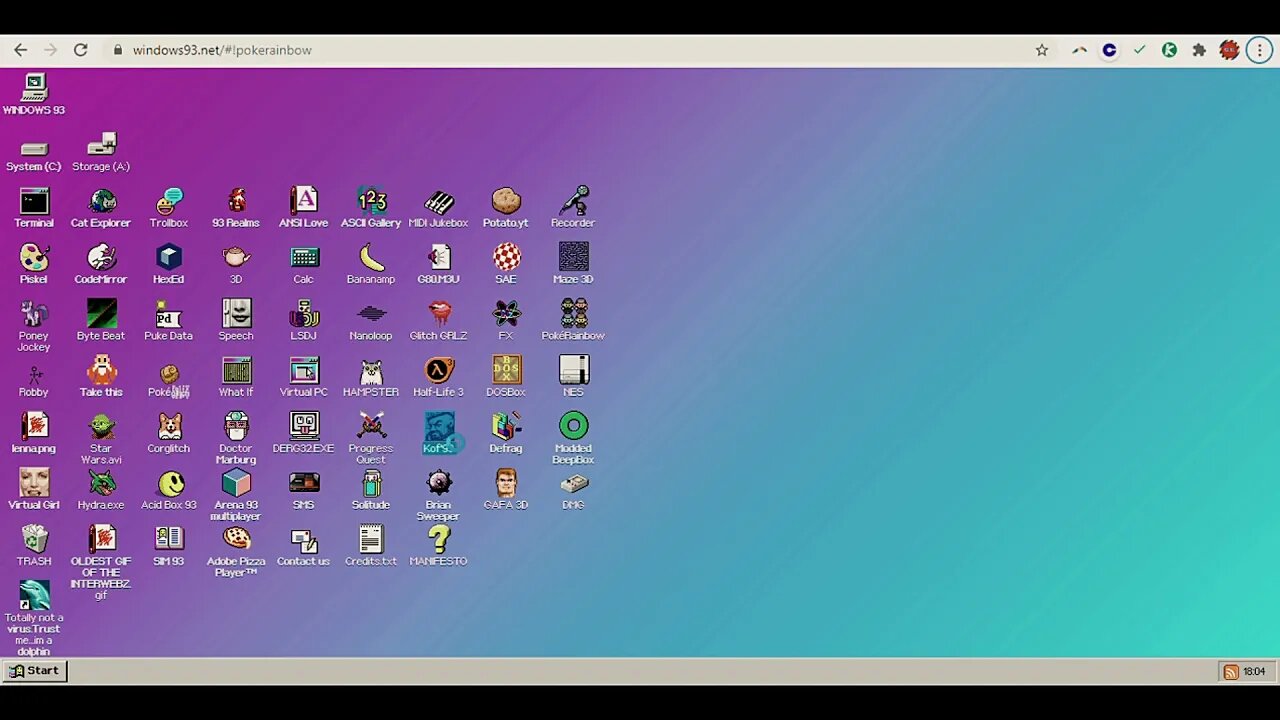Open the MANIFESTO question mark icon
This screenshot has width=1280, height=720.
[x=438, y=546]
